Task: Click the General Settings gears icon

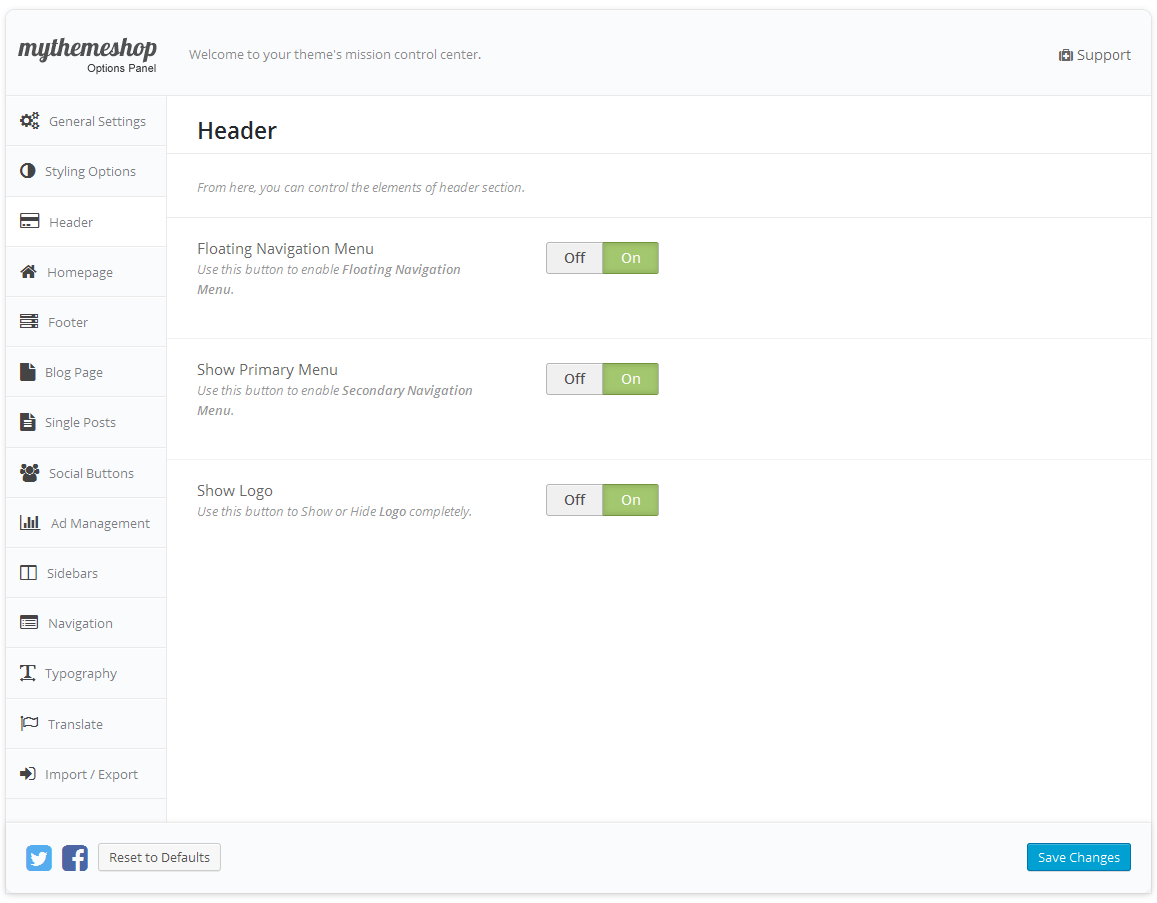Action: point(30,121)
